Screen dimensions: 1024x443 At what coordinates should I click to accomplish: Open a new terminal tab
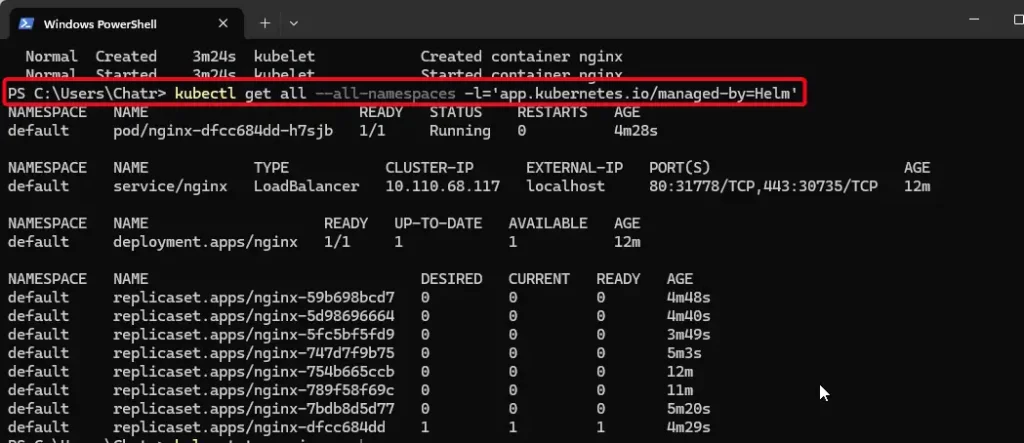(x=264, y=24)
